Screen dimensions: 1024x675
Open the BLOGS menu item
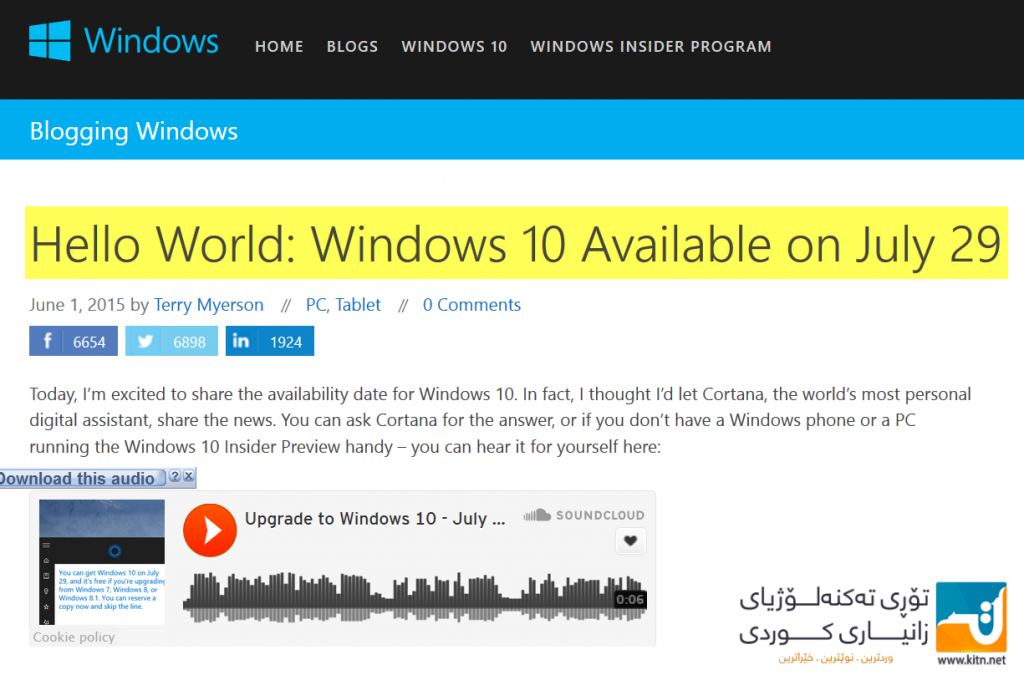(x=352, y=46)
